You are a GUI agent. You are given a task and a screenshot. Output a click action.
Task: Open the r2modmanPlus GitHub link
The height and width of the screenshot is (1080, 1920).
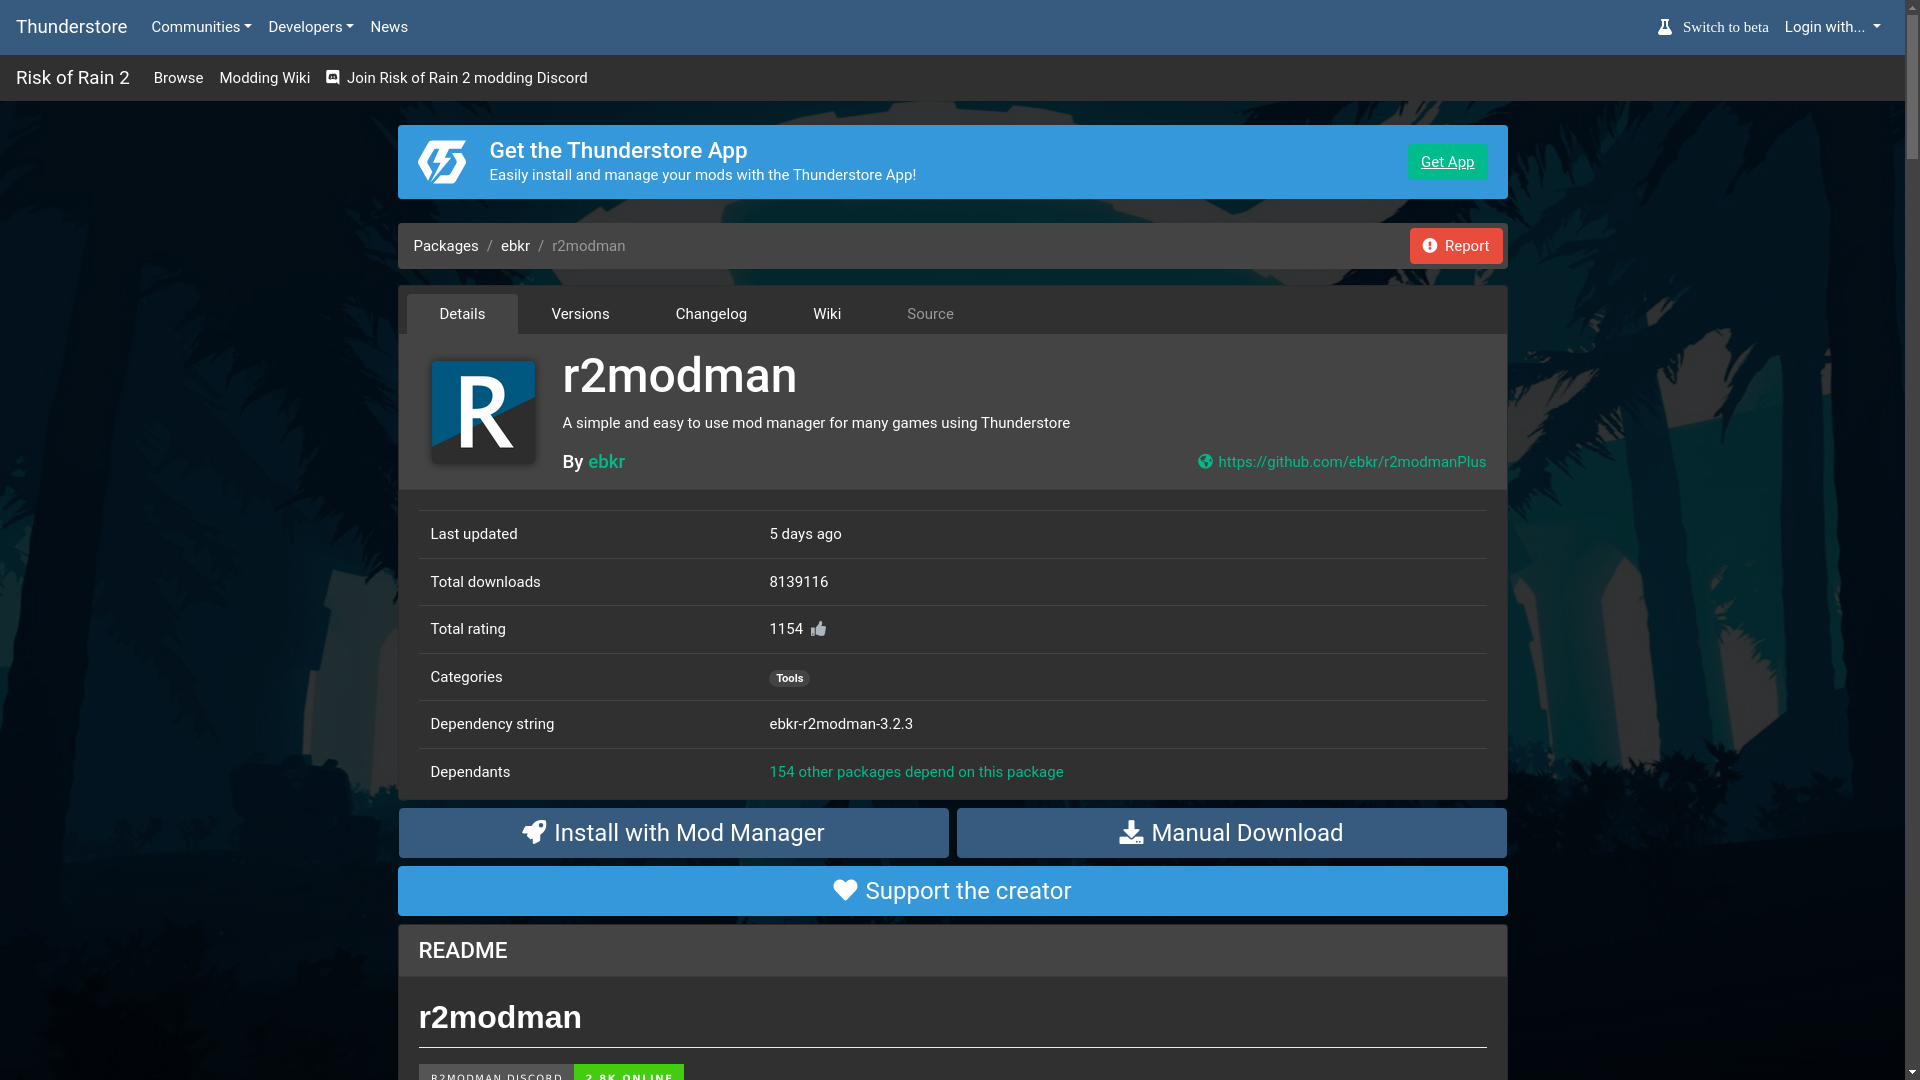pyautogui.click(x=1352, y=462)
